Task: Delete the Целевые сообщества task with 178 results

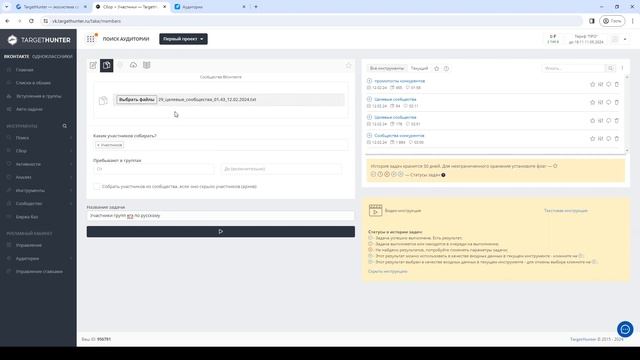Action: tap(617, 121)
